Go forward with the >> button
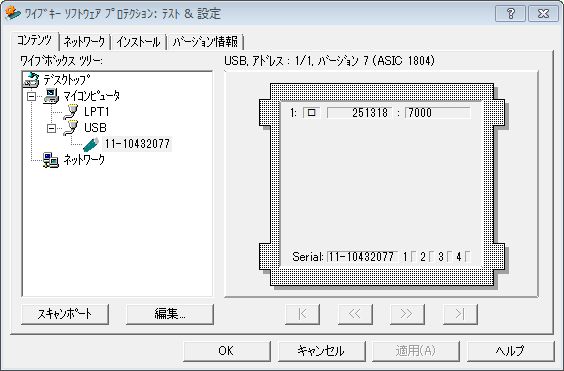 (407, 314)
